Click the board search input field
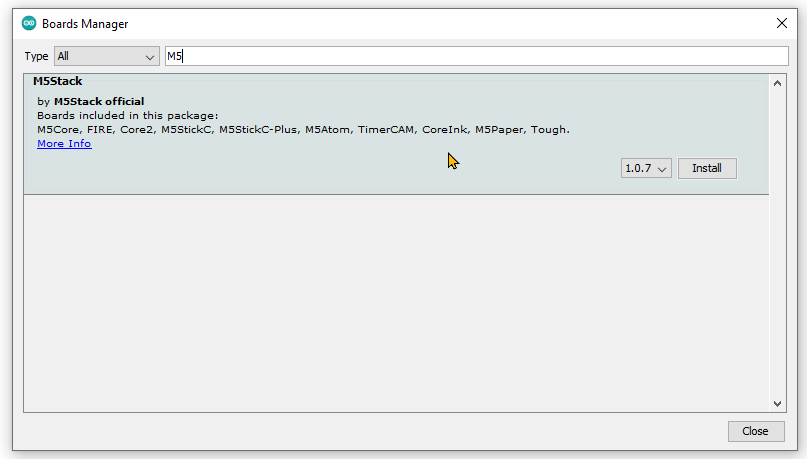 477,56
